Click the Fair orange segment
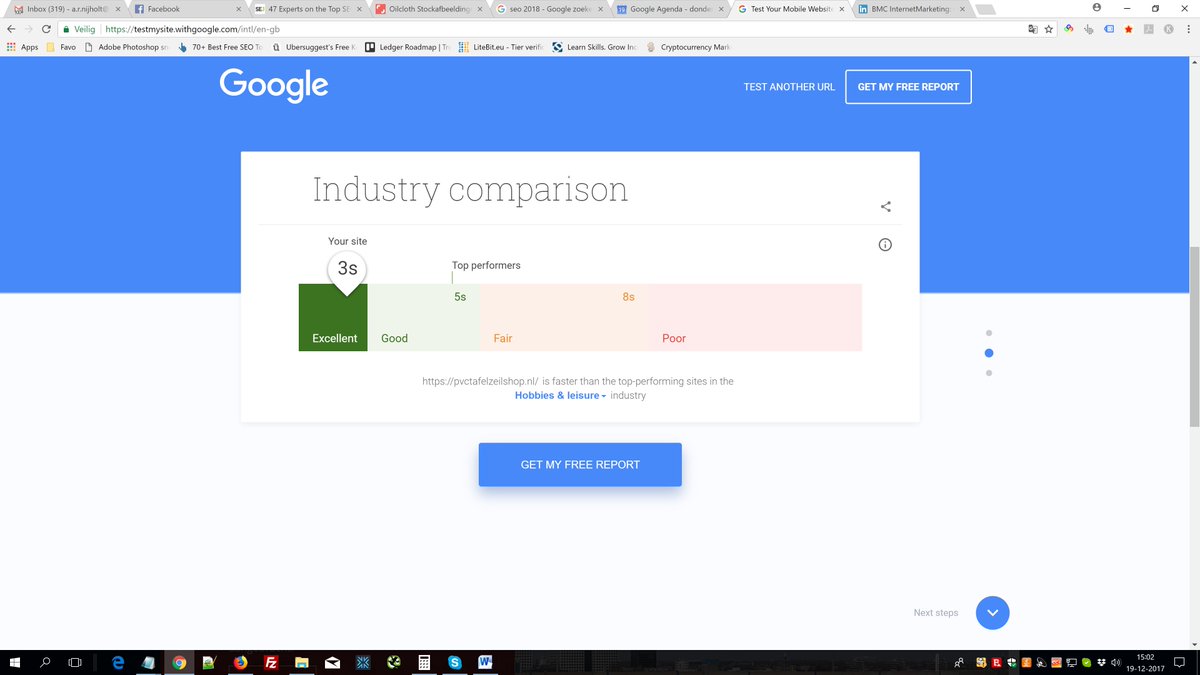1200x675 pixels. 564,317
